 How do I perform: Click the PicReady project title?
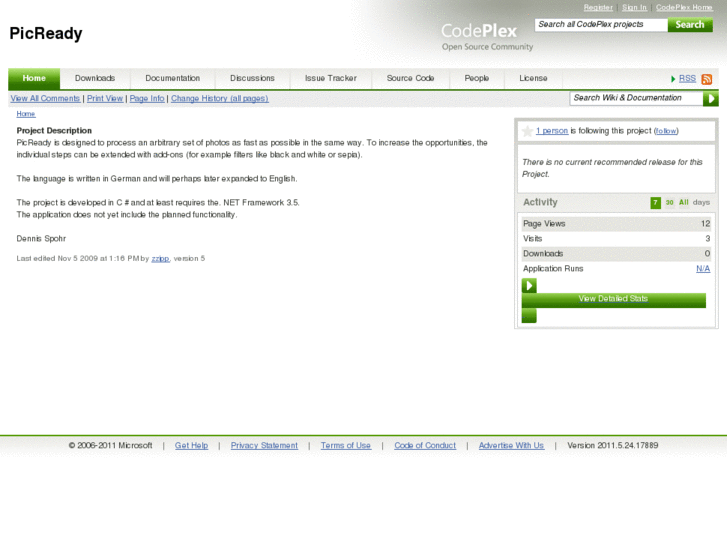click(46, 33)
